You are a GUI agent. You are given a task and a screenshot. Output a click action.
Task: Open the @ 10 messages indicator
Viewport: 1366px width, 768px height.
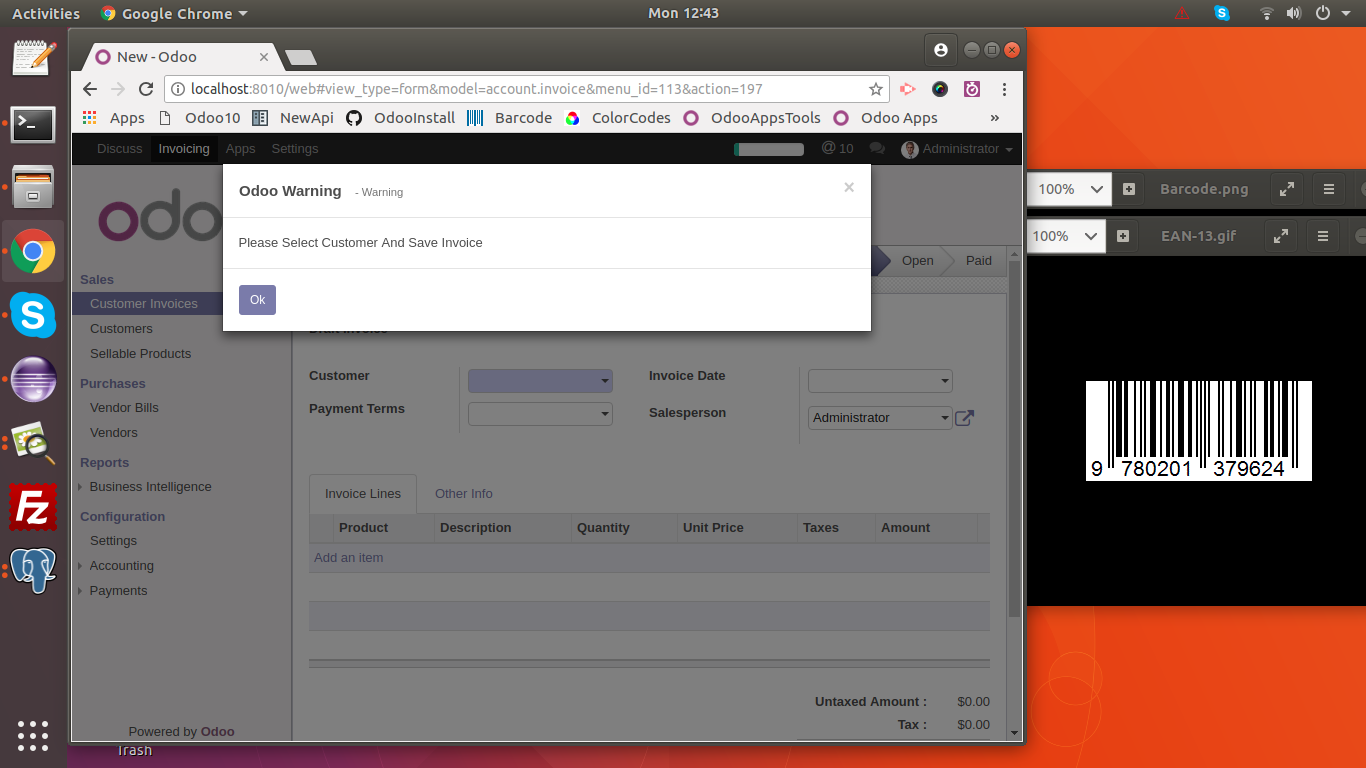click(837, 148)
